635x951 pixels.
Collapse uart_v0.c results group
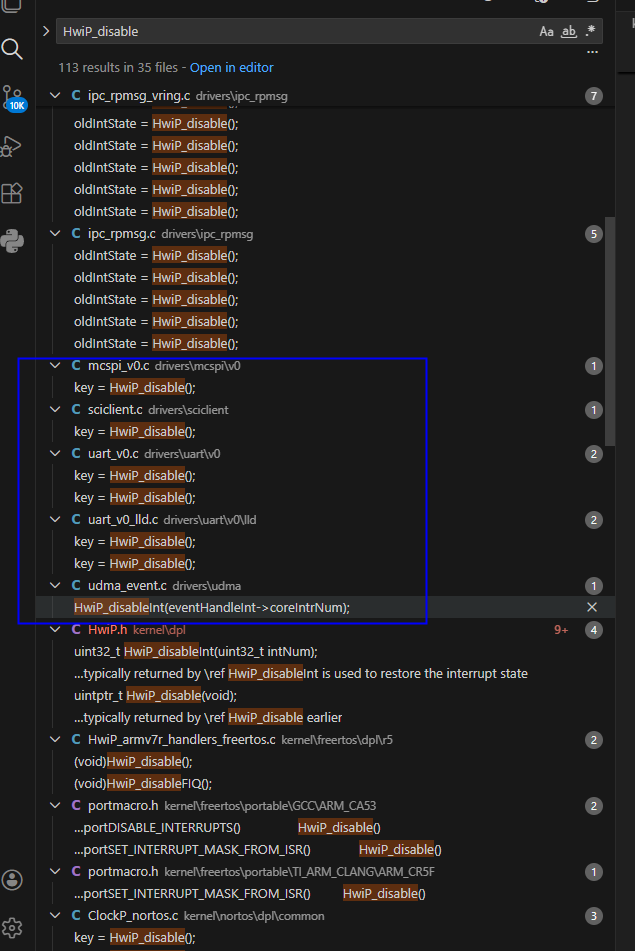click(55, 454)
